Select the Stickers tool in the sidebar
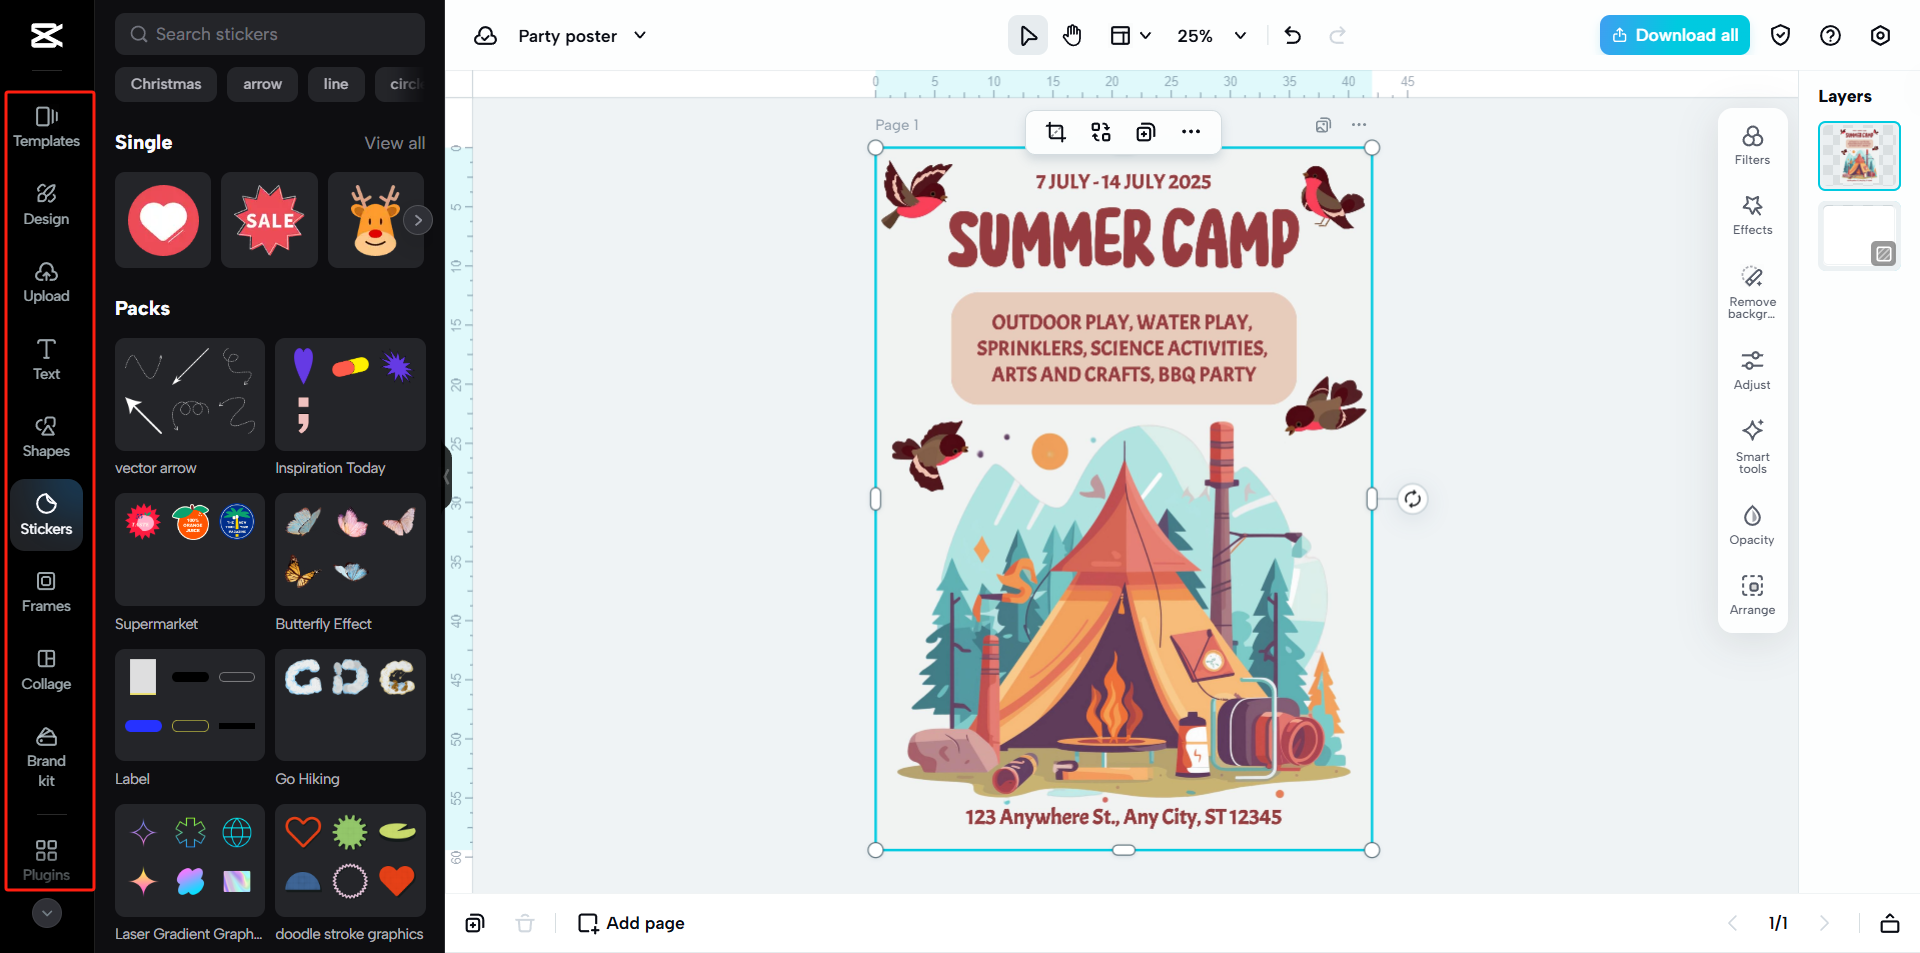This screenshot has width=1920, height=953. coord(46,515)
